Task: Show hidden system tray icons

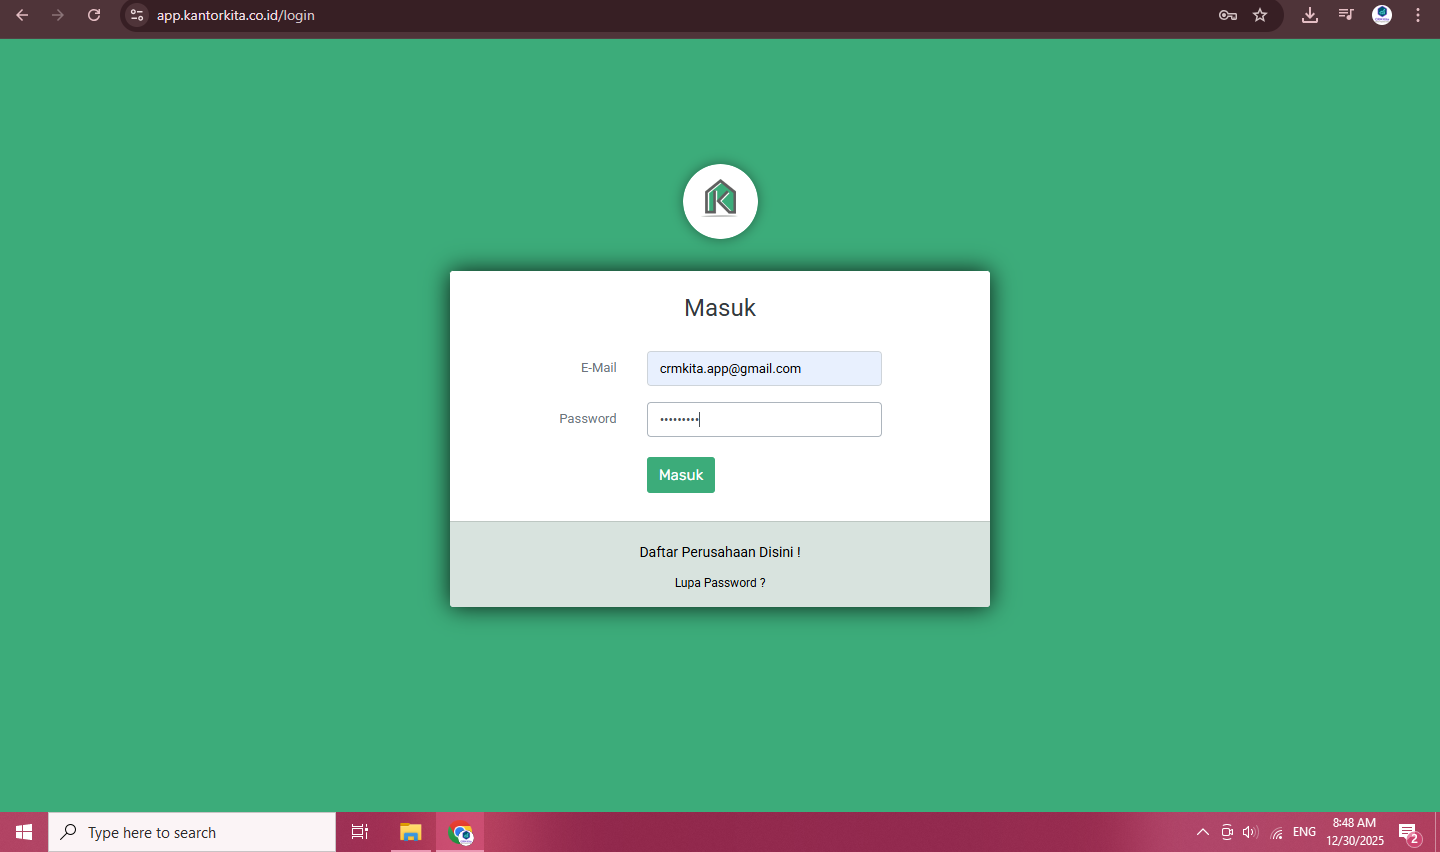Action: pos(1203,832)
